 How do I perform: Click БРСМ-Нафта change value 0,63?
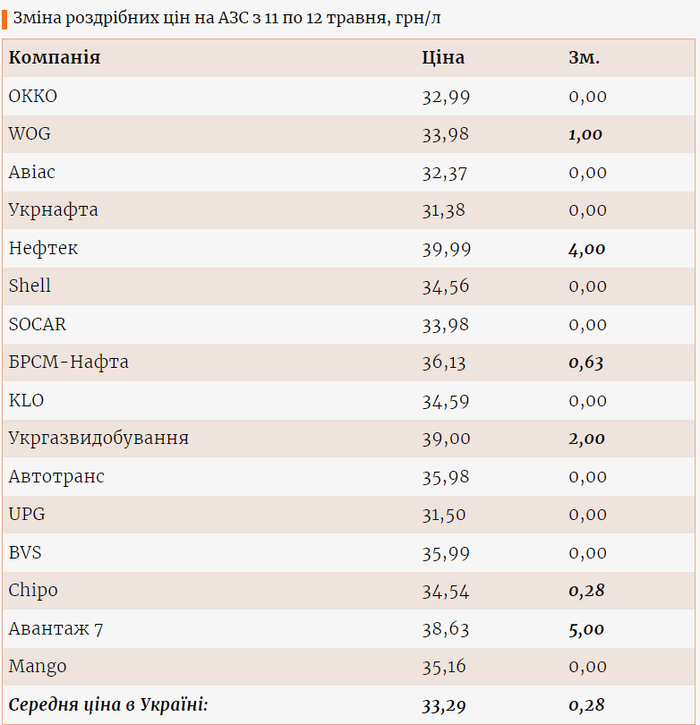[x=586, y=362]
